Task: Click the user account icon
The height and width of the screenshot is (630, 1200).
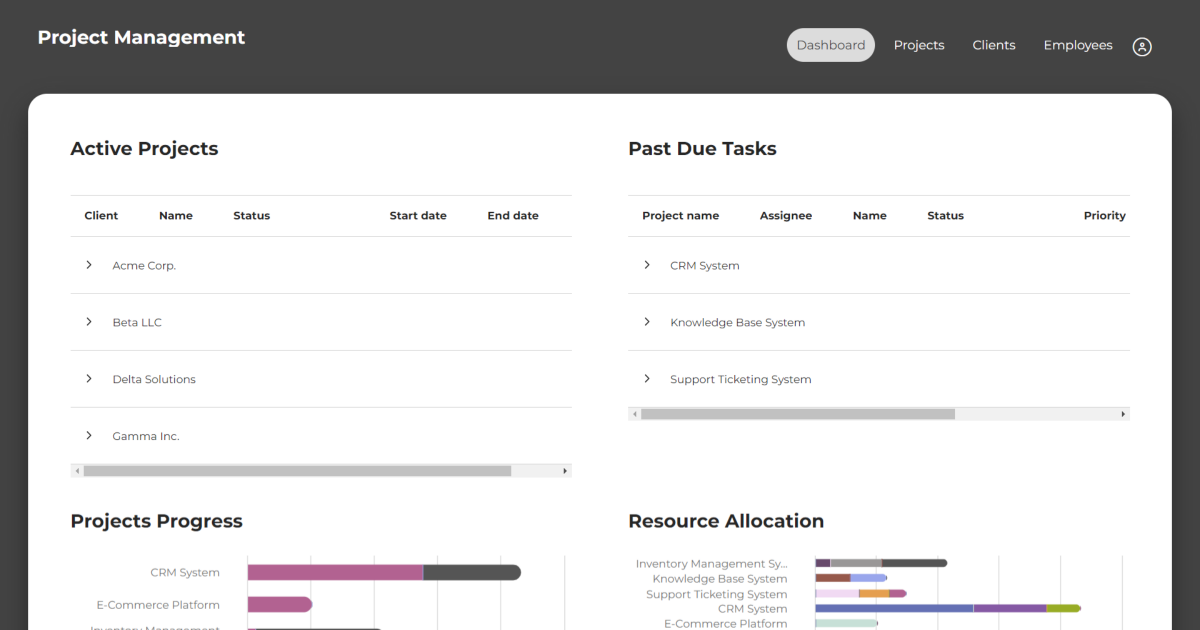Action: (1142, 46)
